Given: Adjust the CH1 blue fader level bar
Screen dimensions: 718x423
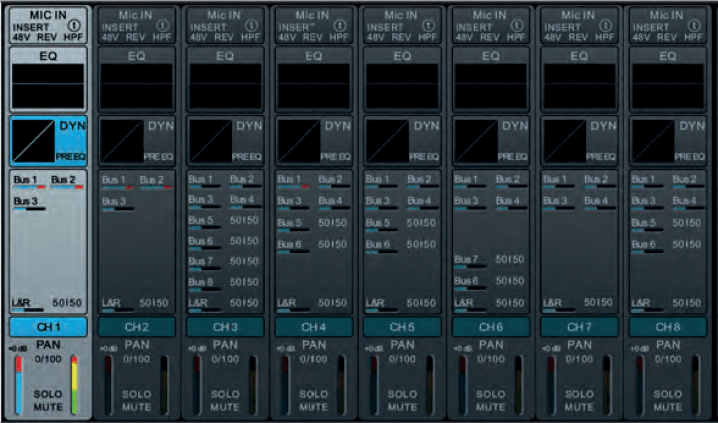Looking at the screenshot, I should pyautogui.click(x=19, y=385).
